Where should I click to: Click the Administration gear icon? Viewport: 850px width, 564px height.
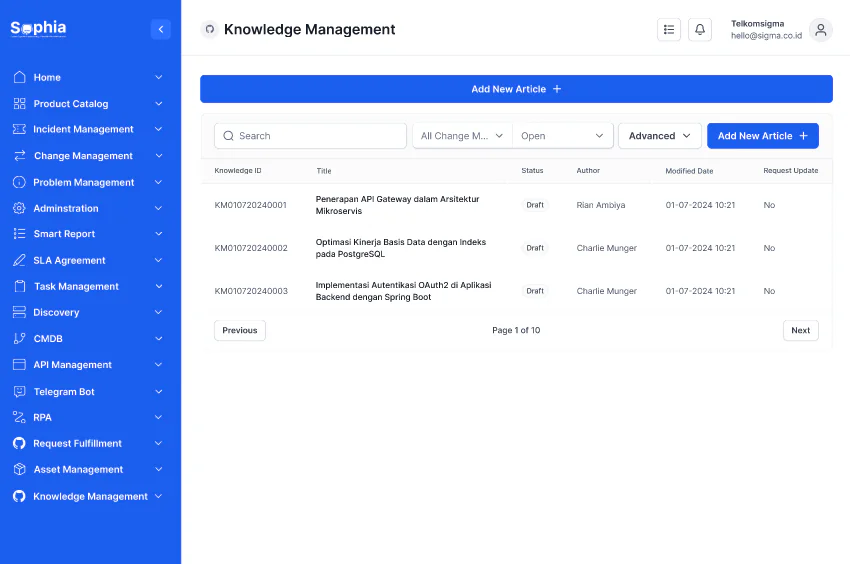[x=20, y=208]
